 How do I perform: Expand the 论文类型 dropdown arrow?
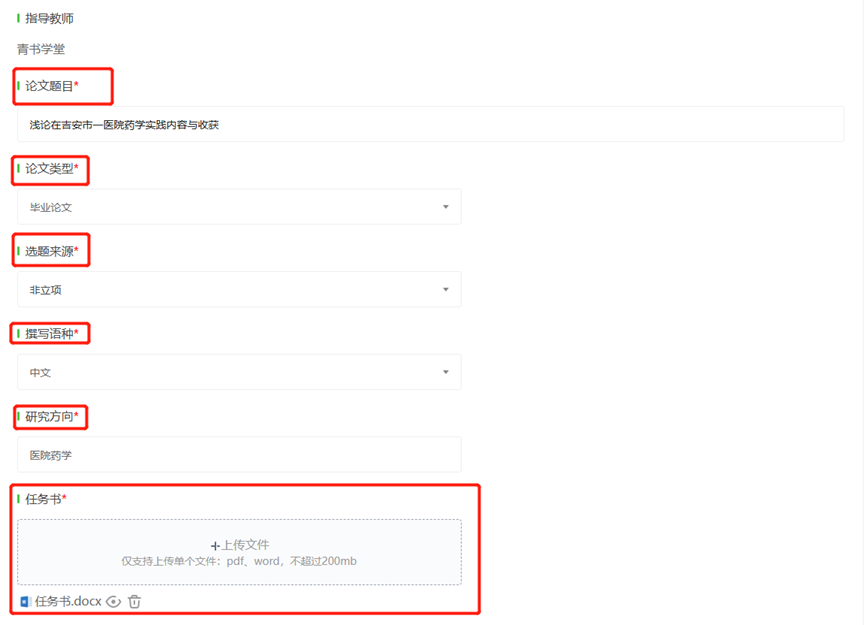(x=445, y=207)
